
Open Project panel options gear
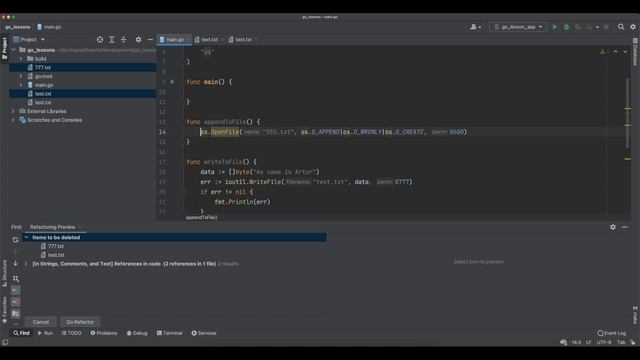pos(138,40)
